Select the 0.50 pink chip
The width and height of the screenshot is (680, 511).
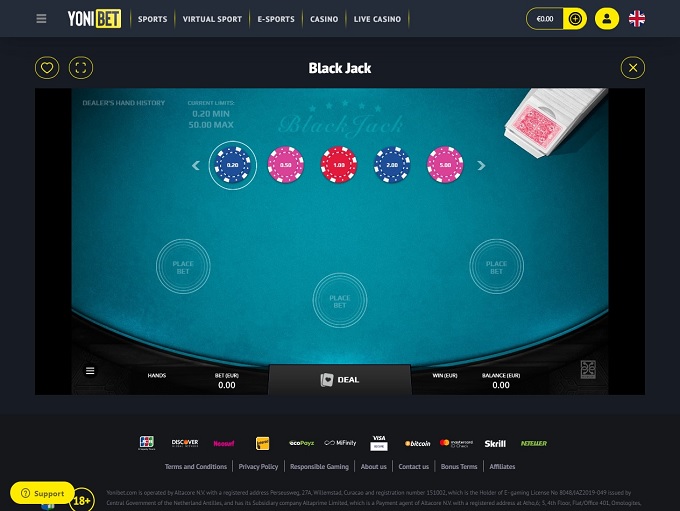click(286, 165)
